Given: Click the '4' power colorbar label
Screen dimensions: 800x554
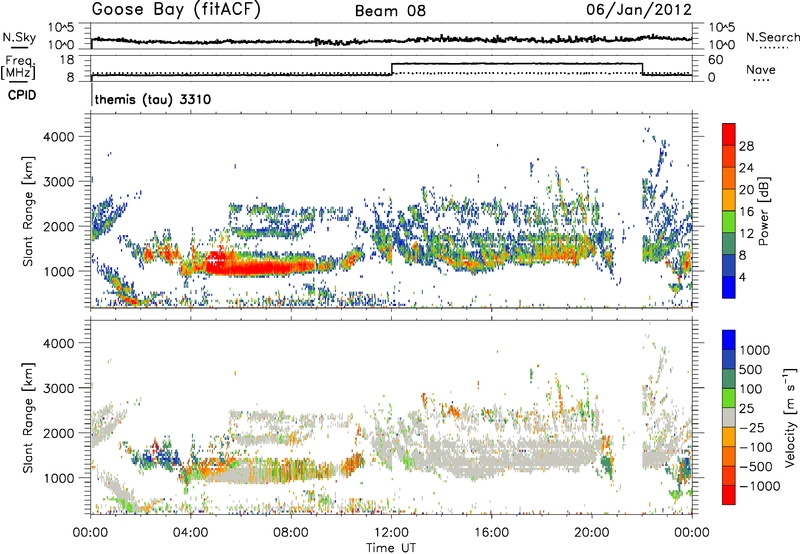Looking at the screenshot, I should [x=742, y=278].
